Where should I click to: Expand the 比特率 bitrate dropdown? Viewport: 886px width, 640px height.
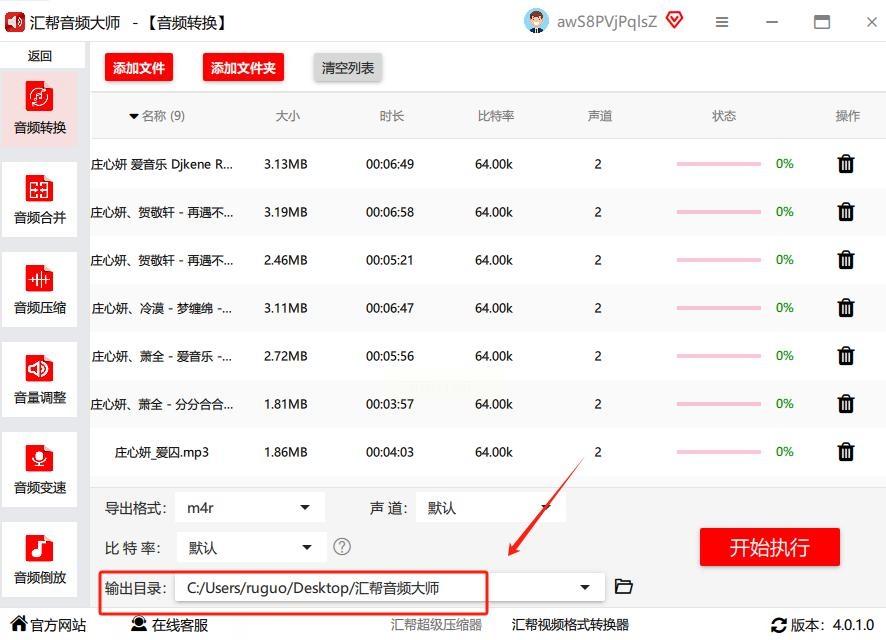[250, 548]
